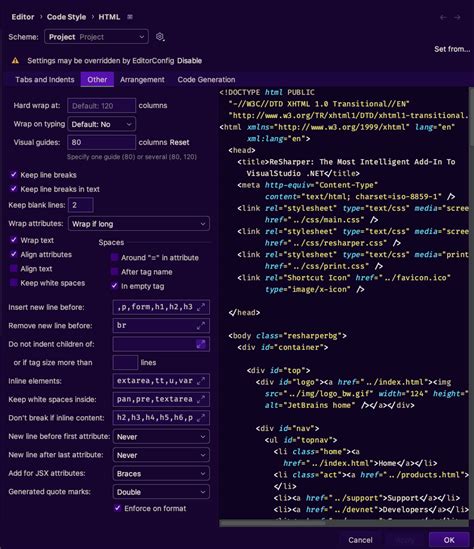Expand 'Don't break if inline content' icon
Viewport: 474px width, 549px height.
coord(201,418)
